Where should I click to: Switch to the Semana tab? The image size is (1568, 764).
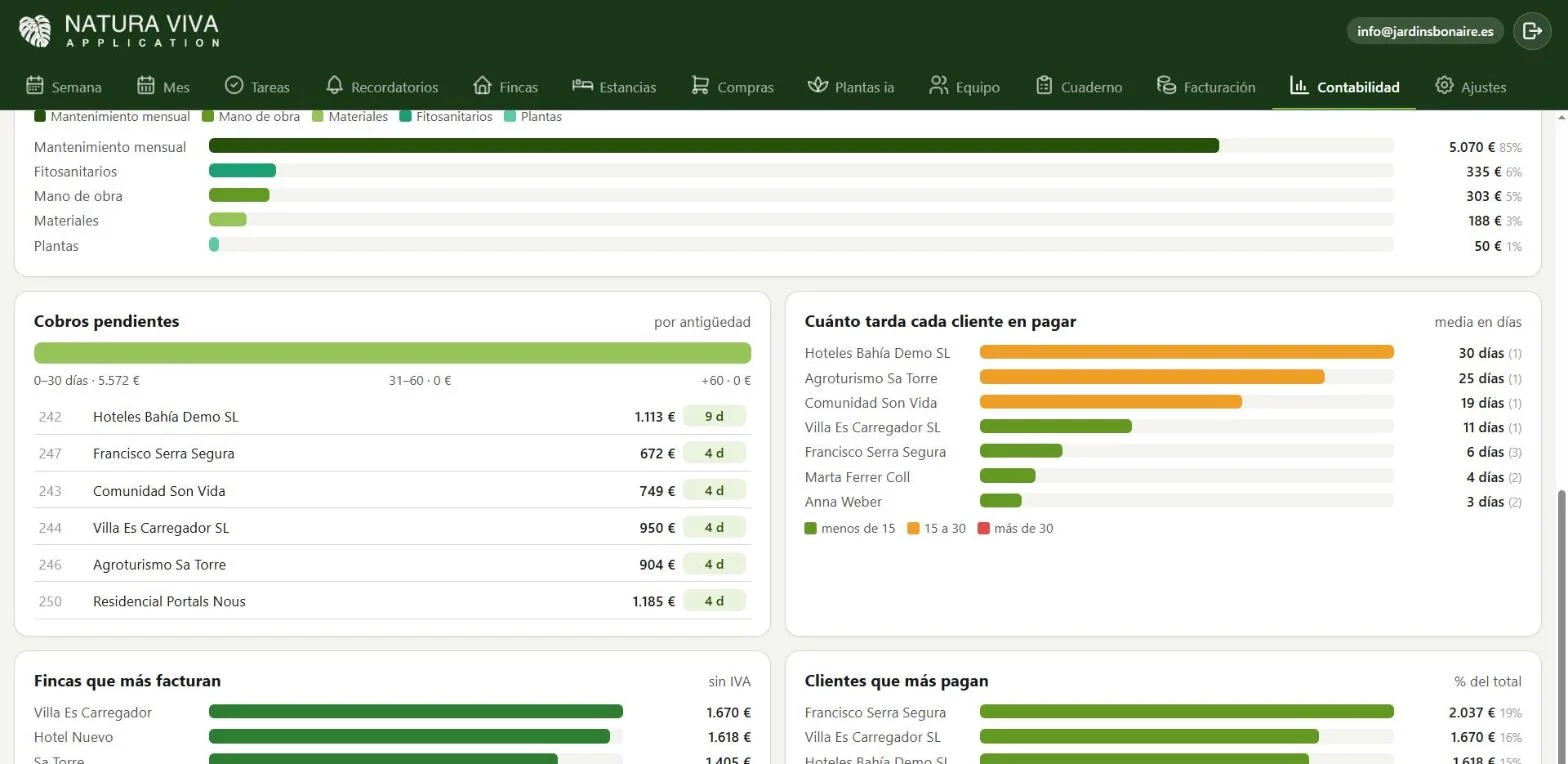coord(64,87)
